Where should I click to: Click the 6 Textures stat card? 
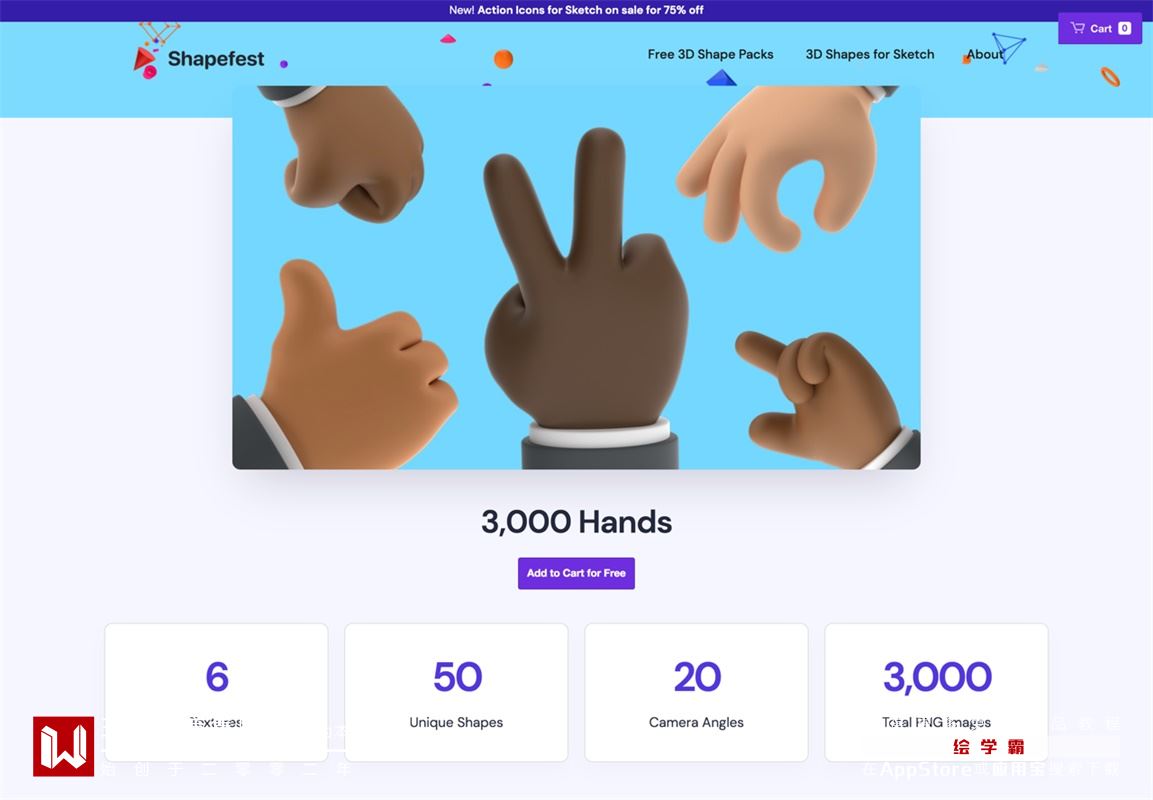(x=216, y=693)
